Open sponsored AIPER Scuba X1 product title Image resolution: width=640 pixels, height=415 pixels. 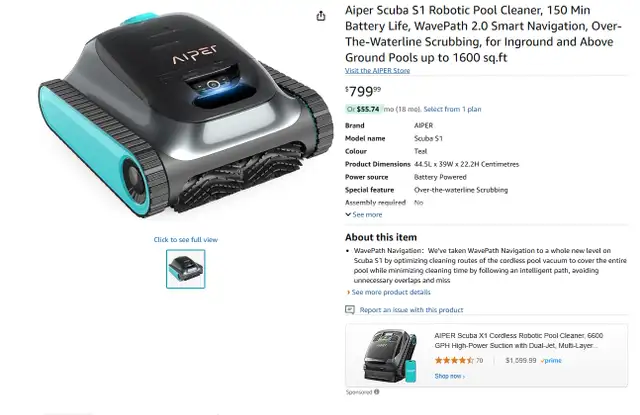coord(518,340)
